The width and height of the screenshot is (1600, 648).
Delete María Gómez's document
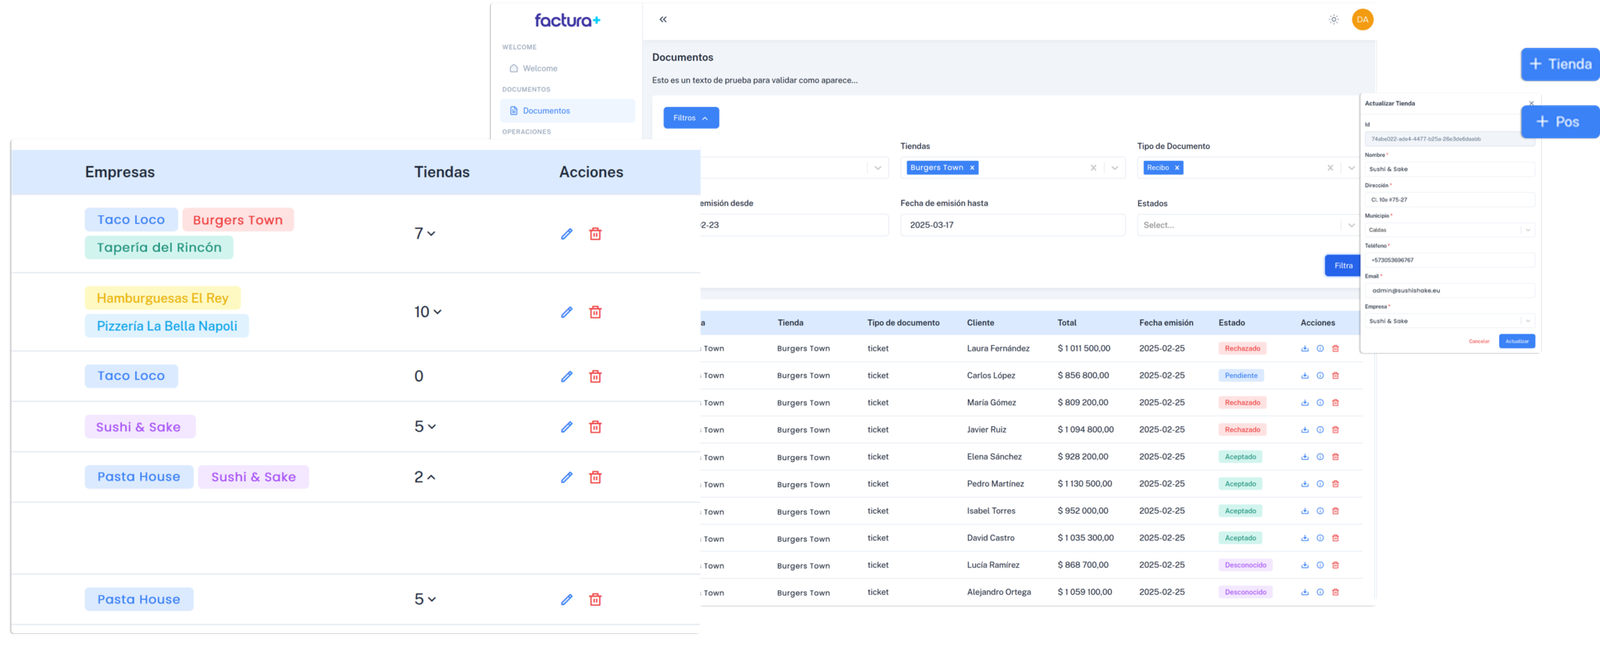click(1335, 403)
